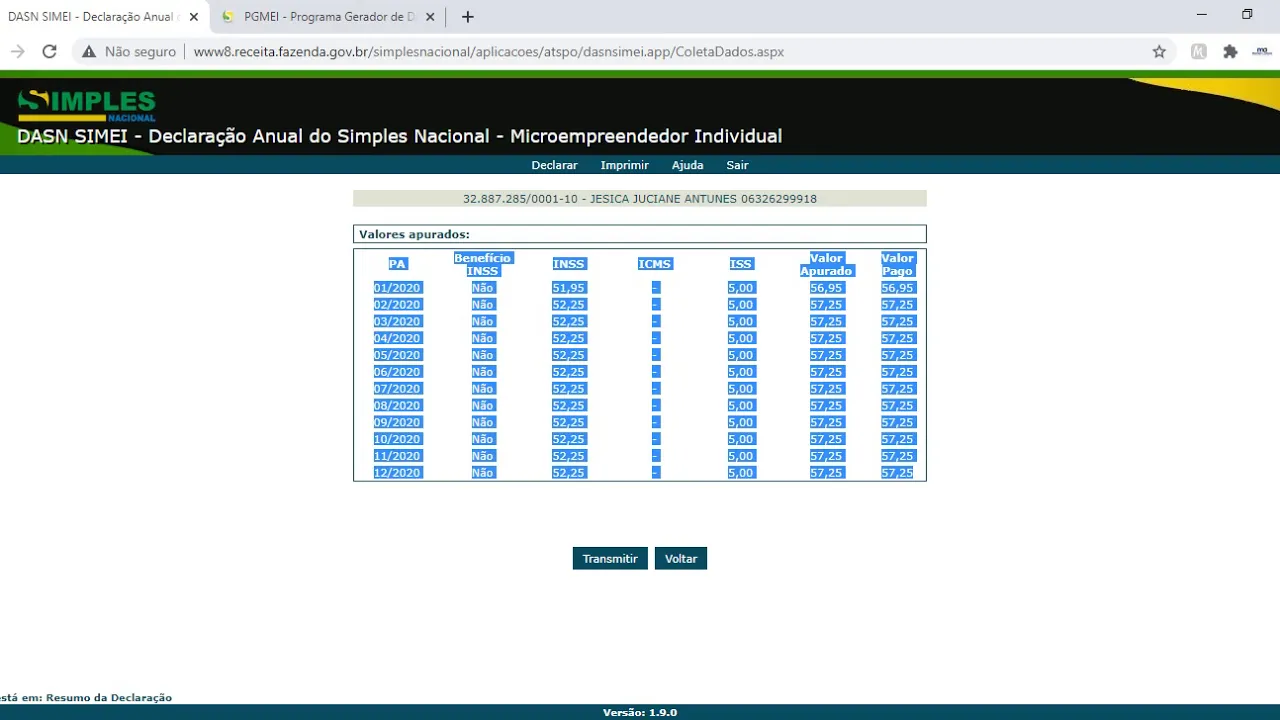Click the ISS 5,00 value in row 06/2020

pyautogui.click(x=741, y=372)
